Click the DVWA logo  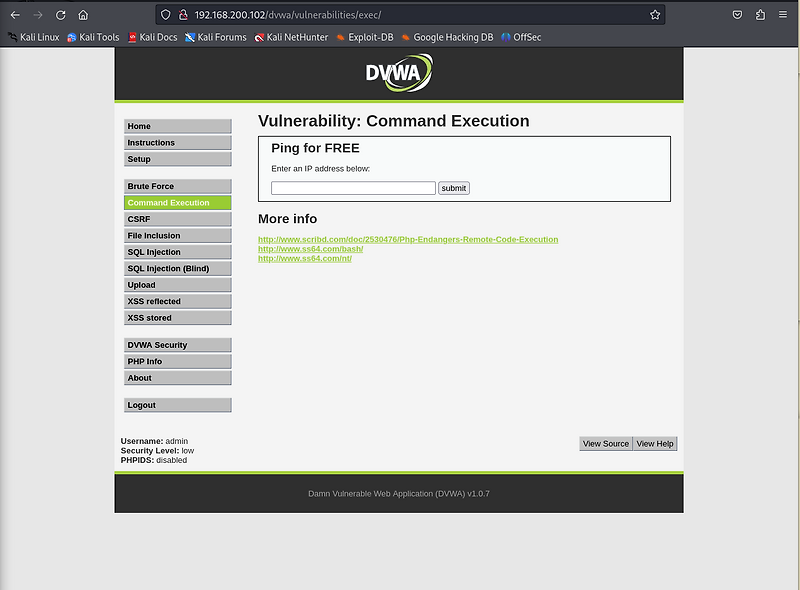coord(399,73)
